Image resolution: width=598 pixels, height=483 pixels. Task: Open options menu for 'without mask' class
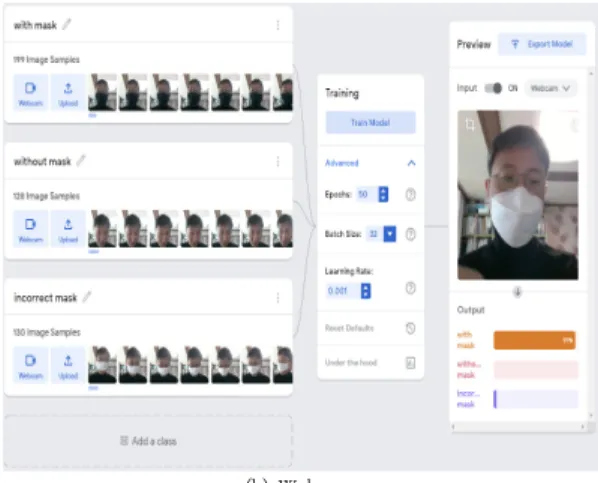coord(278,162)
